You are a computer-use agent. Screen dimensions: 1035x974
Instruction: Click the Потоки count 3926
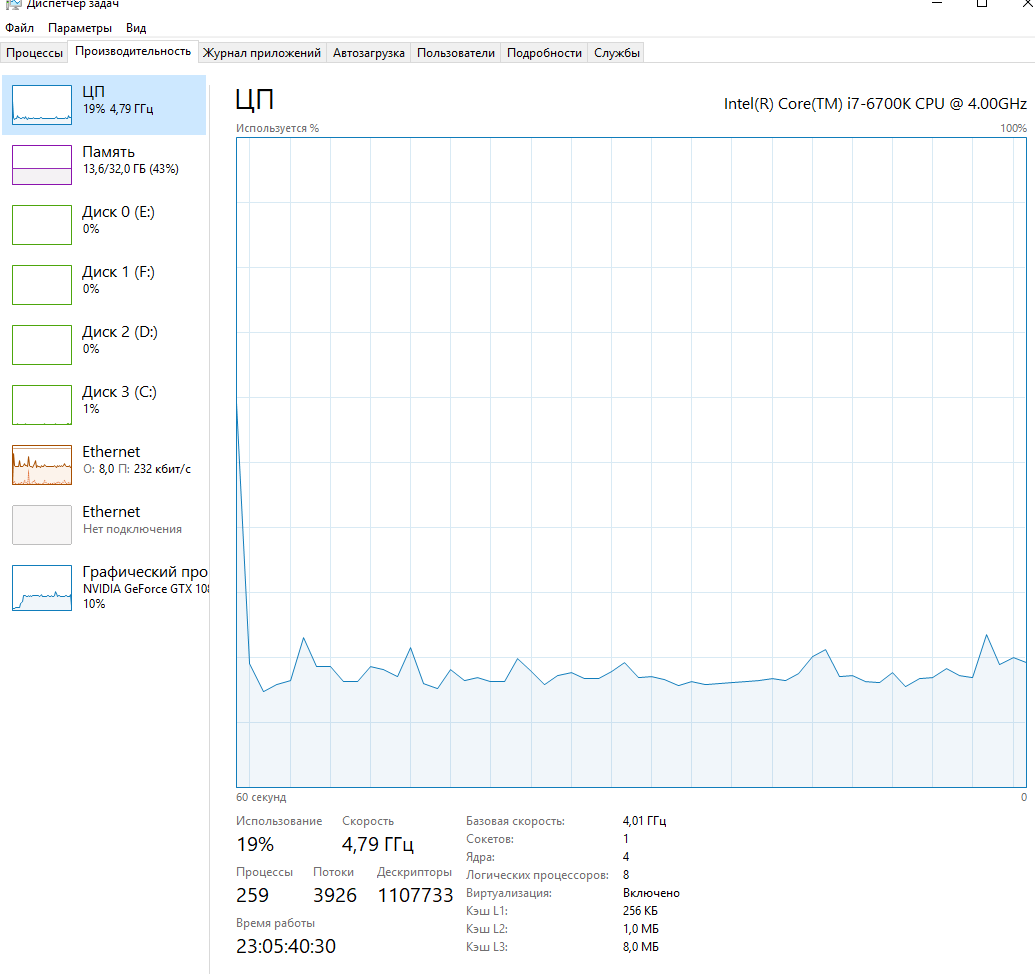pos(335,895)
